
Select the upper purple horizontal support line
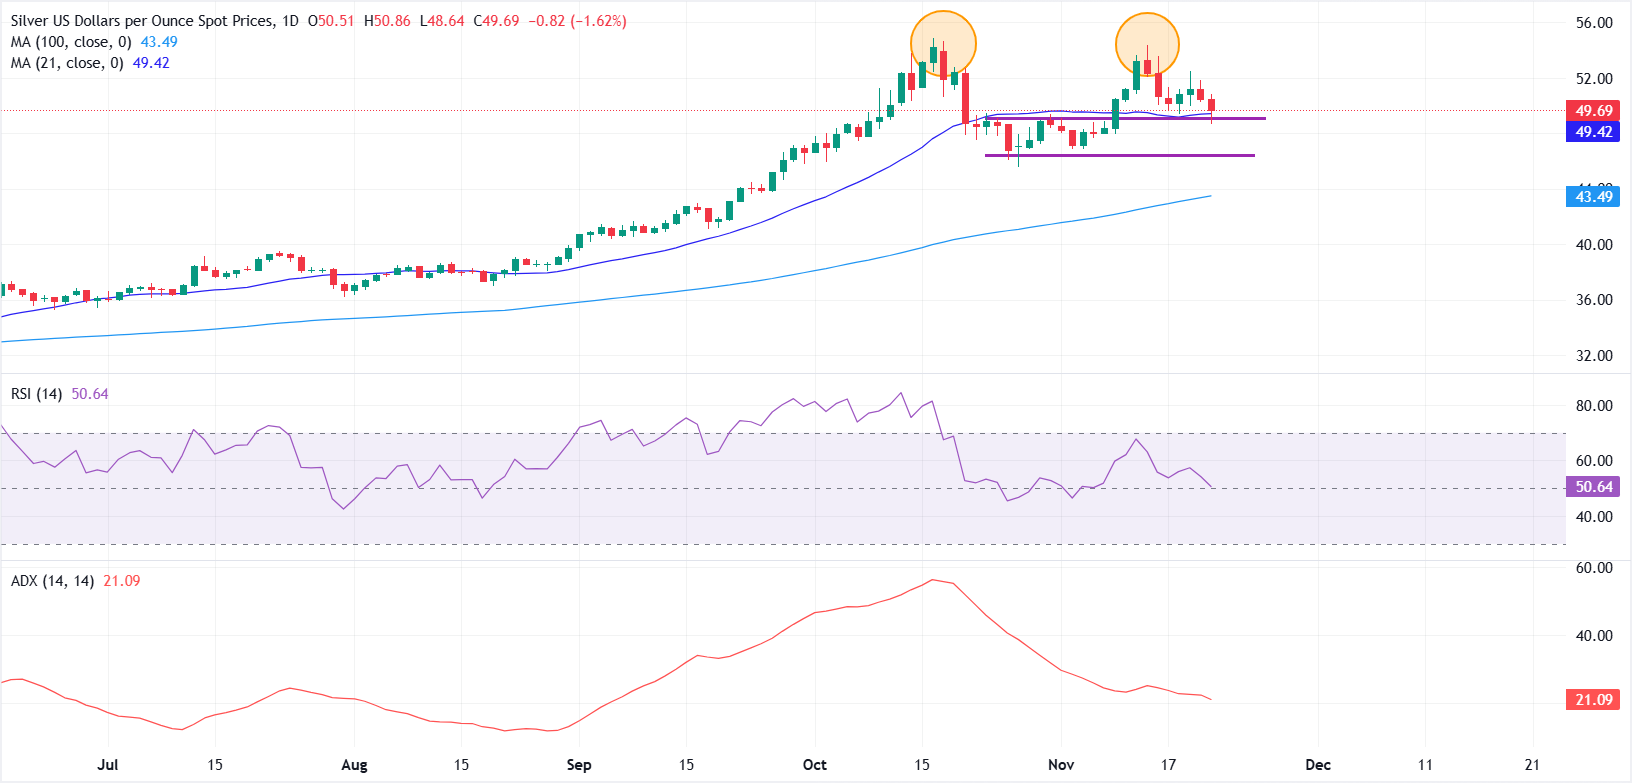[x=1125, y=118]
